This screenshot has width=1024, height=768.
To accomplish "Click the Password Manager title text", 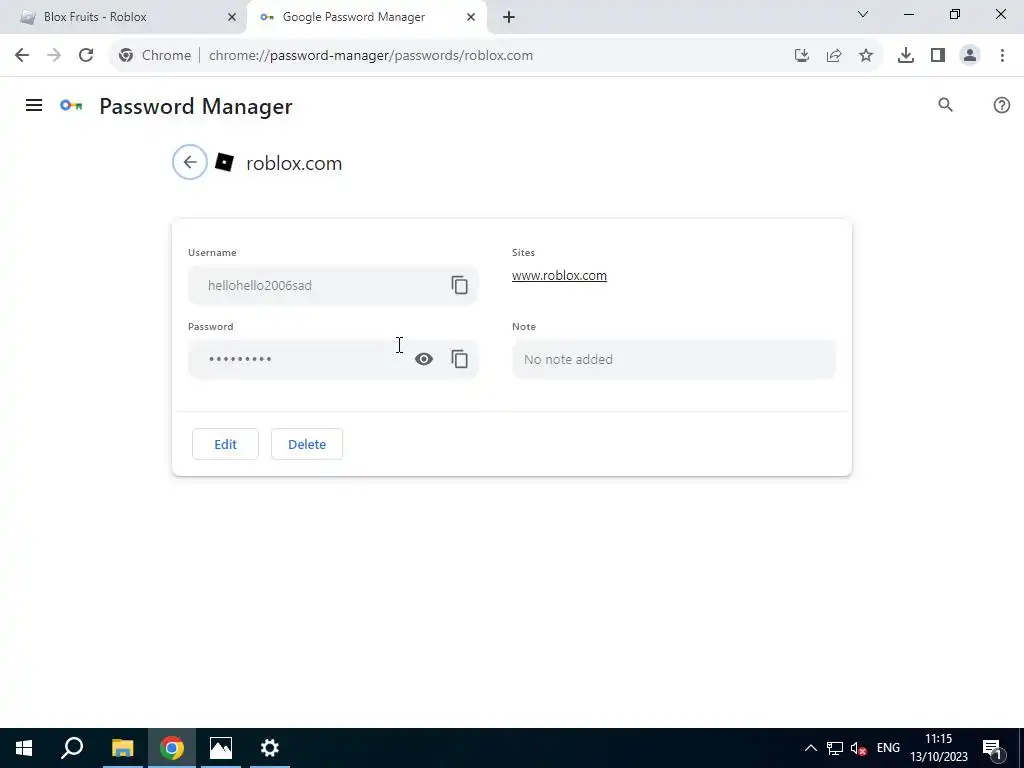I will 195,106.
